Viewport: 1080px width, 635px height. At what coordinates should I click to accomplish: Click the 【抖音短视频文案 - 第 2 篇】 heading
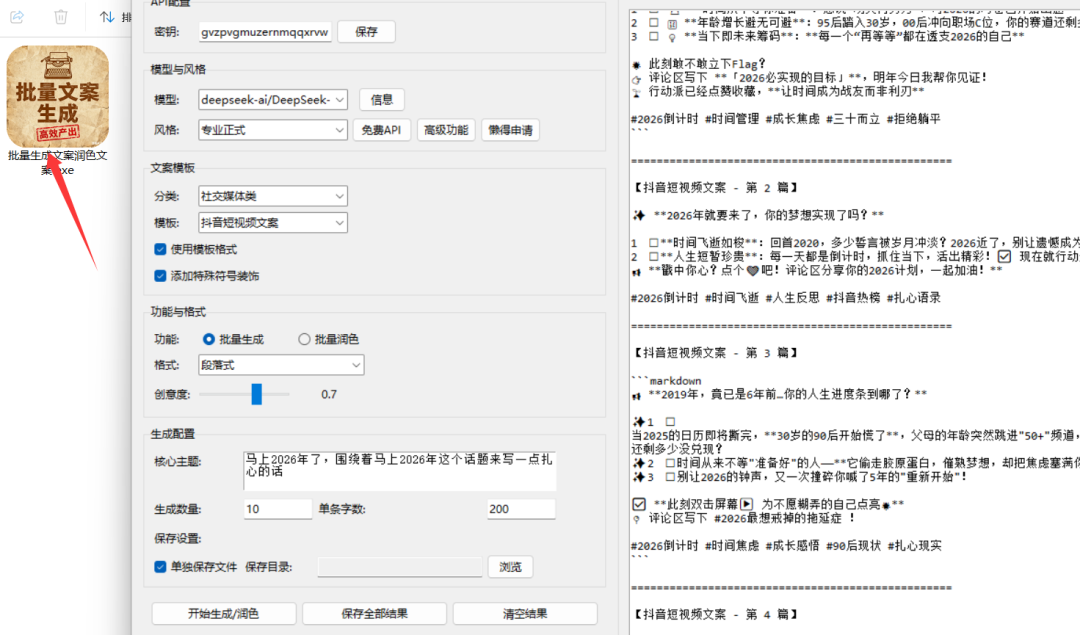click(715, 187)
